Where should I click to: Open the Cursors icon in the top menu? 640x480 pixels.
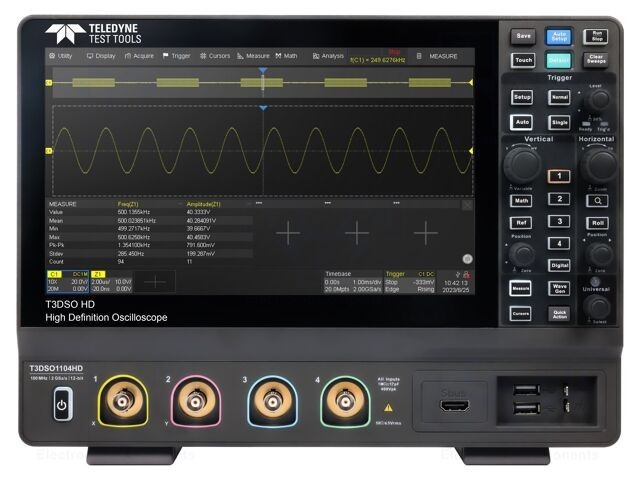click(214, 56)
